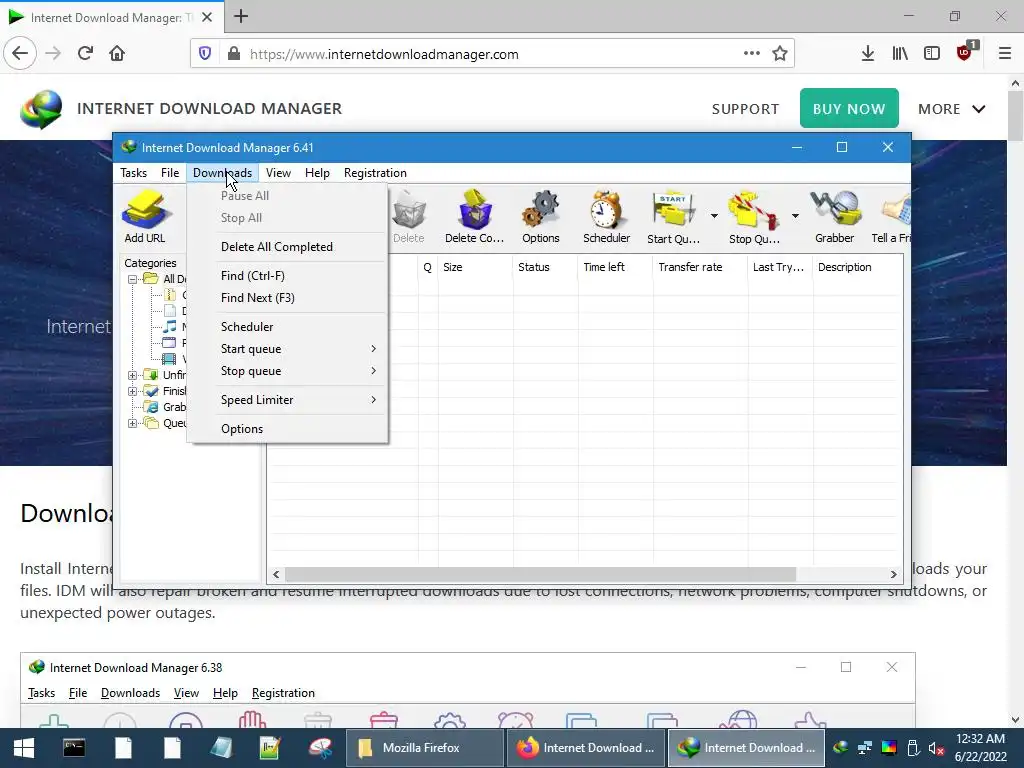Screen dimensions: 1024x768
Task: Click the BUY NOW button
Action: click(849, 108)
